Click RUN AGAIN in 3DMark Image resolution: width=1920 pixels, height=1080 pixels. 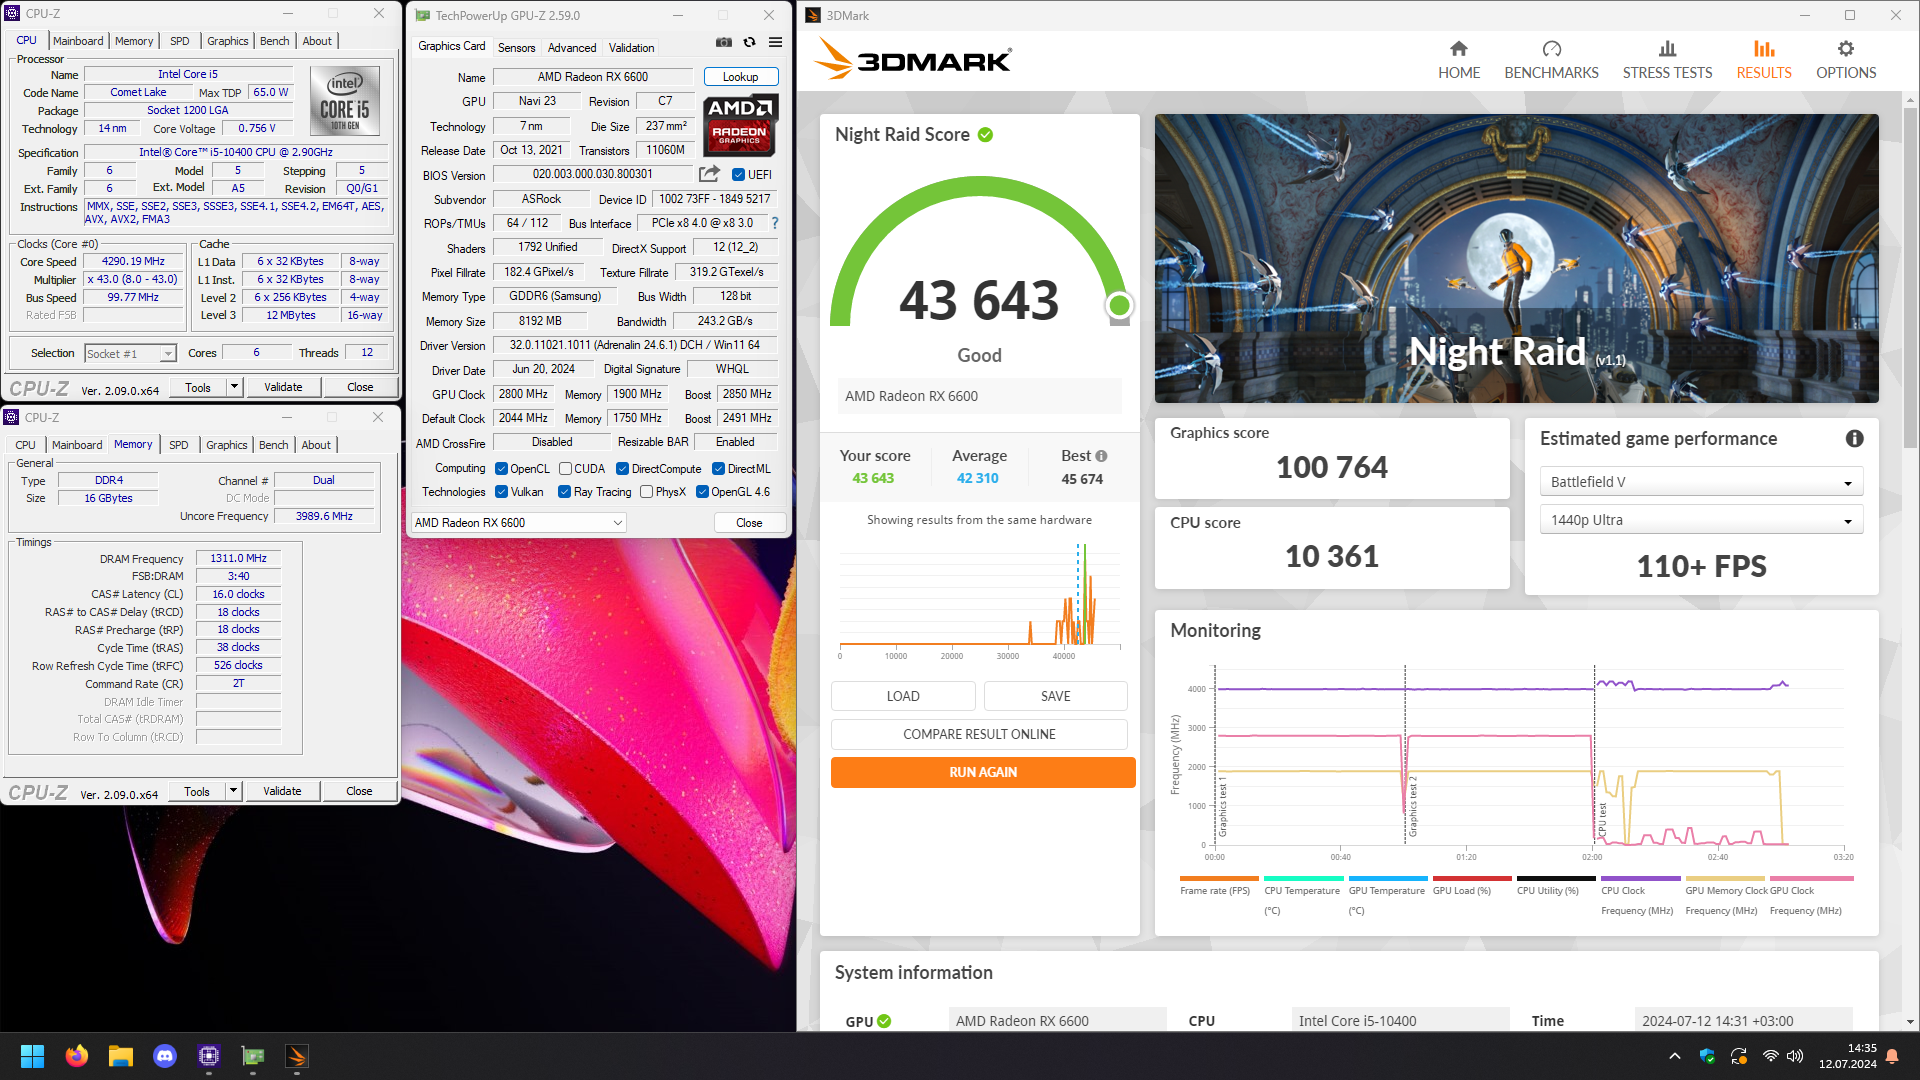[983, 772]
